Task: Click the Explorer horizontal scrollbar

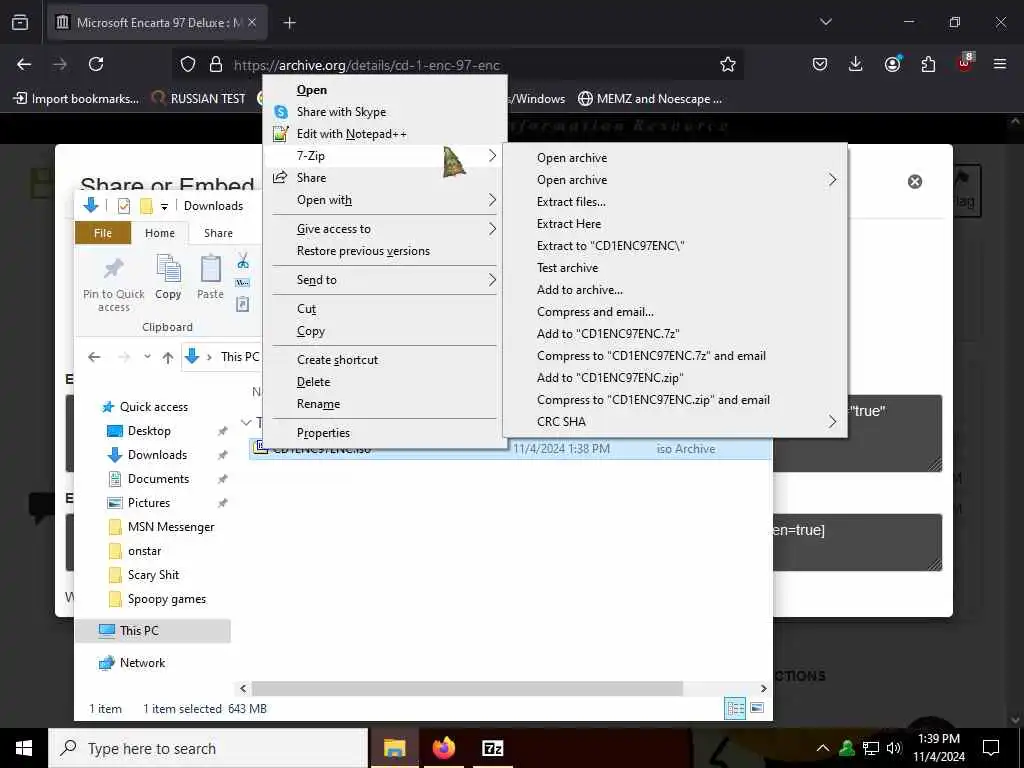Action: tap(467, 688)
